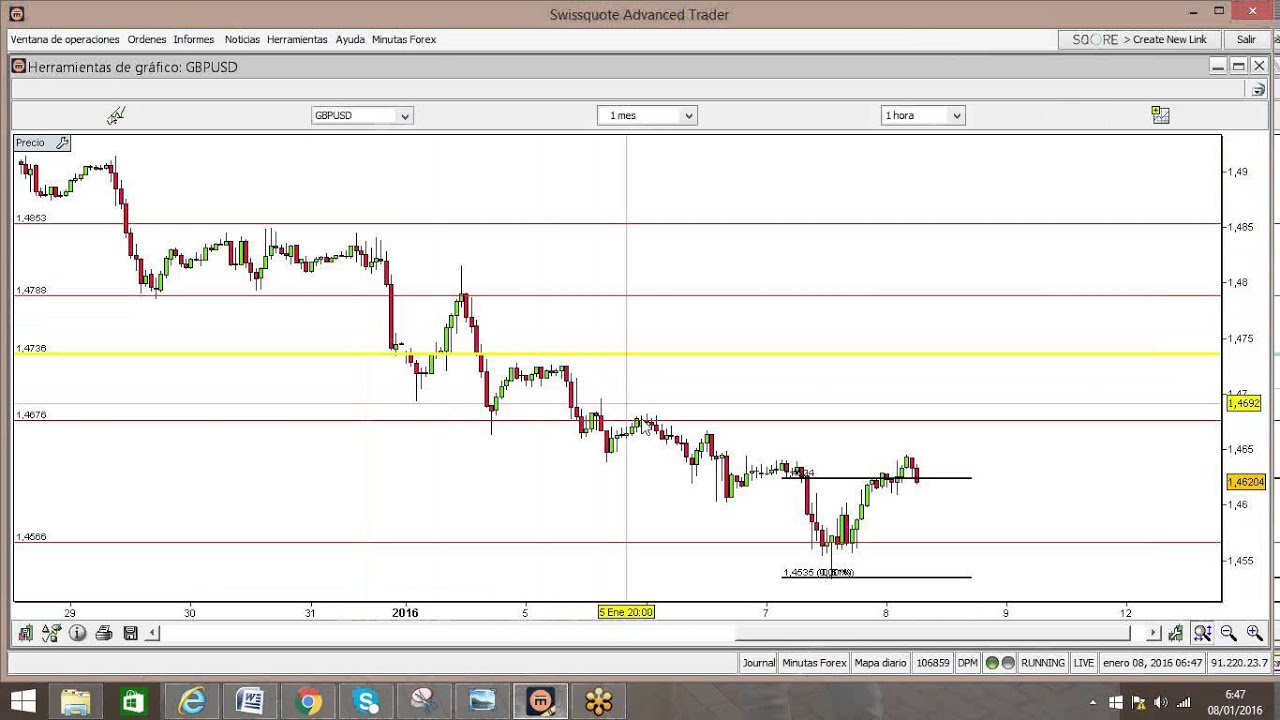Open the Herramientas menu
Viewport: 1280px width, 720px height.
click(x=297, y=39)
